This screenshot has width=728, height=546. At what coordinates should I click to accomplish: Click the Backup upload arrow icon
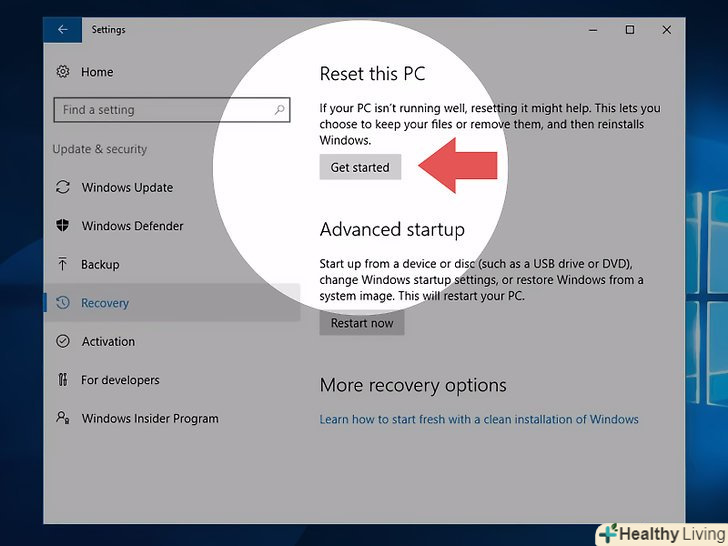pos(62,264)
